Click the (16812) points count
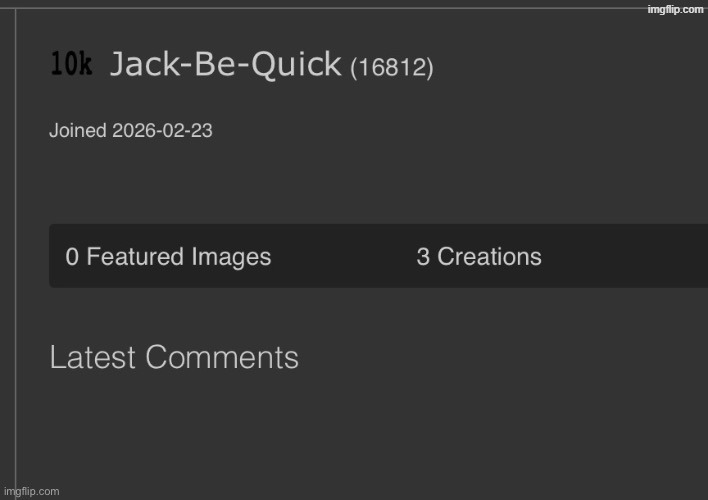This screenshot has height=500, width=708. (x=391, y=68)
